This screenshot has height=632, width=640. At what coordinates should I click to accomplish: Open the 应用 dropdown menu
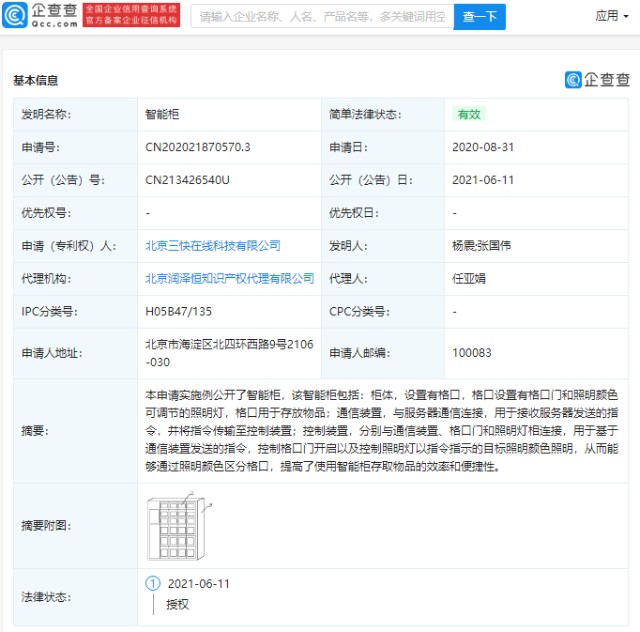click(x=611, y=16)
